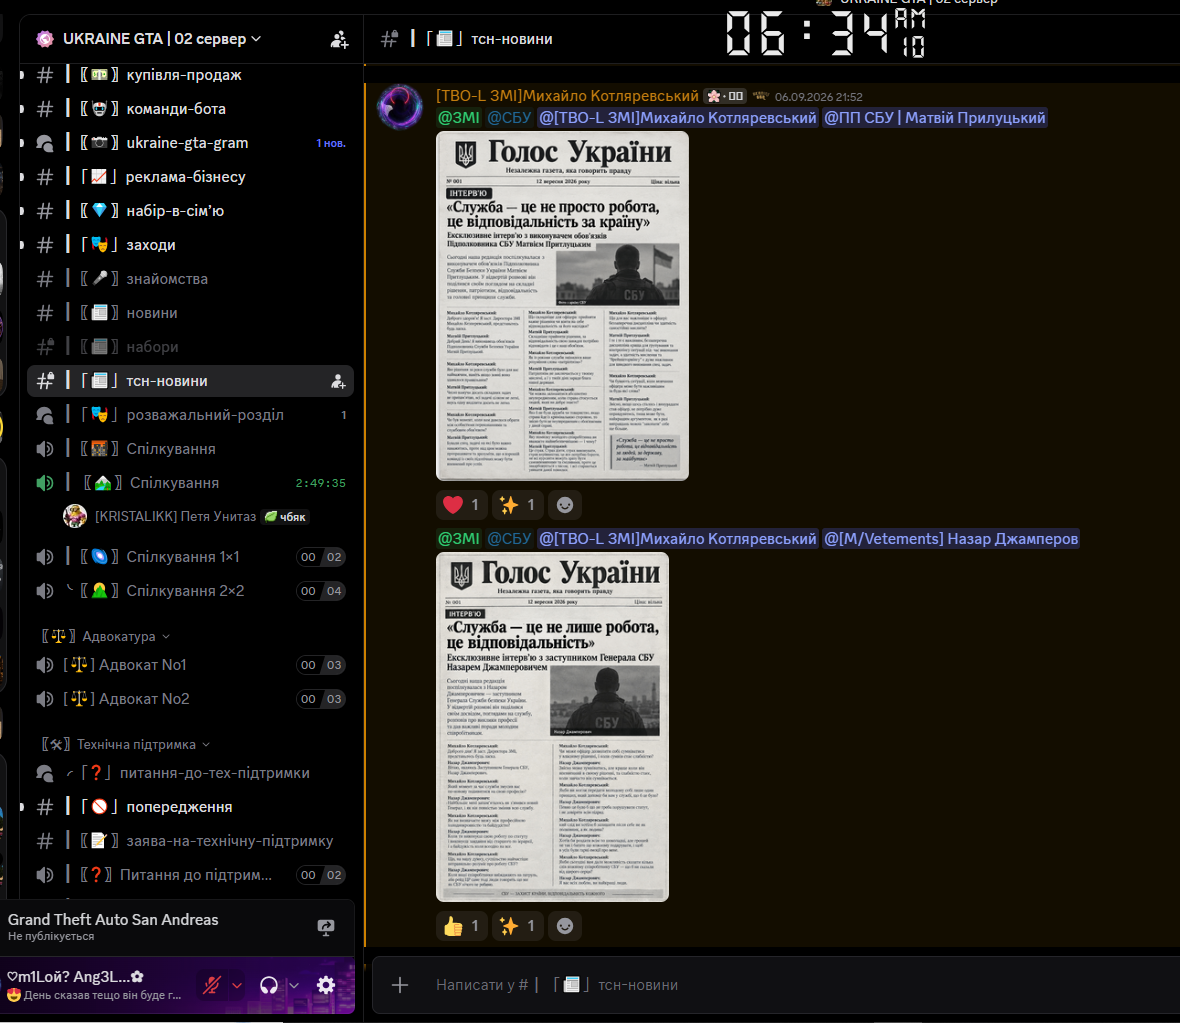Open author name Михайло Котляревський
The image size is (1180, 1023).
coord(567,96)
